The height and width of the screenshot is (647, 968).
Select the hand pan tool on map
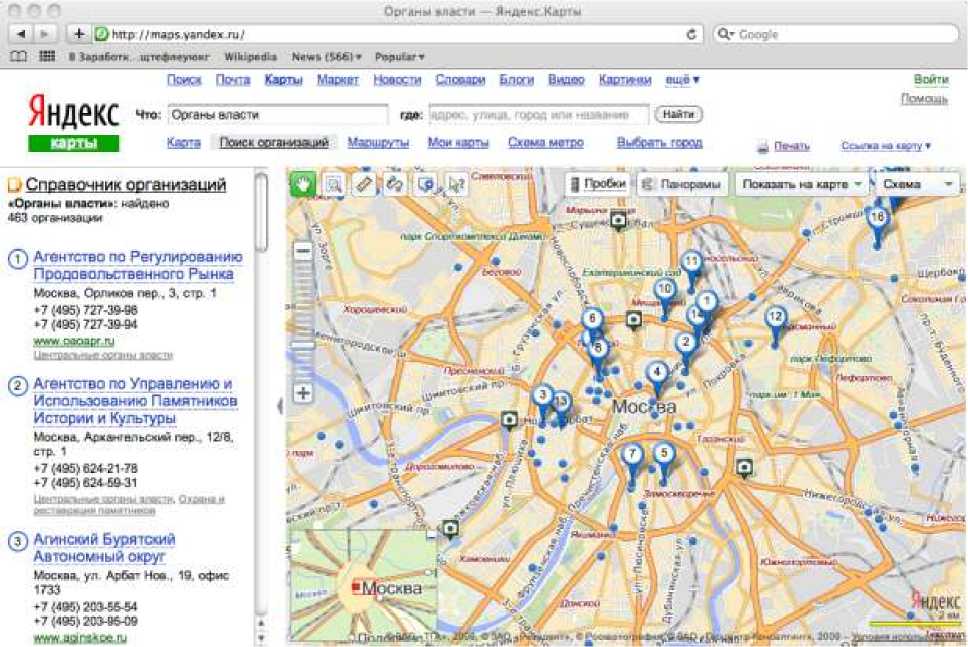click(x=303, y=184)
